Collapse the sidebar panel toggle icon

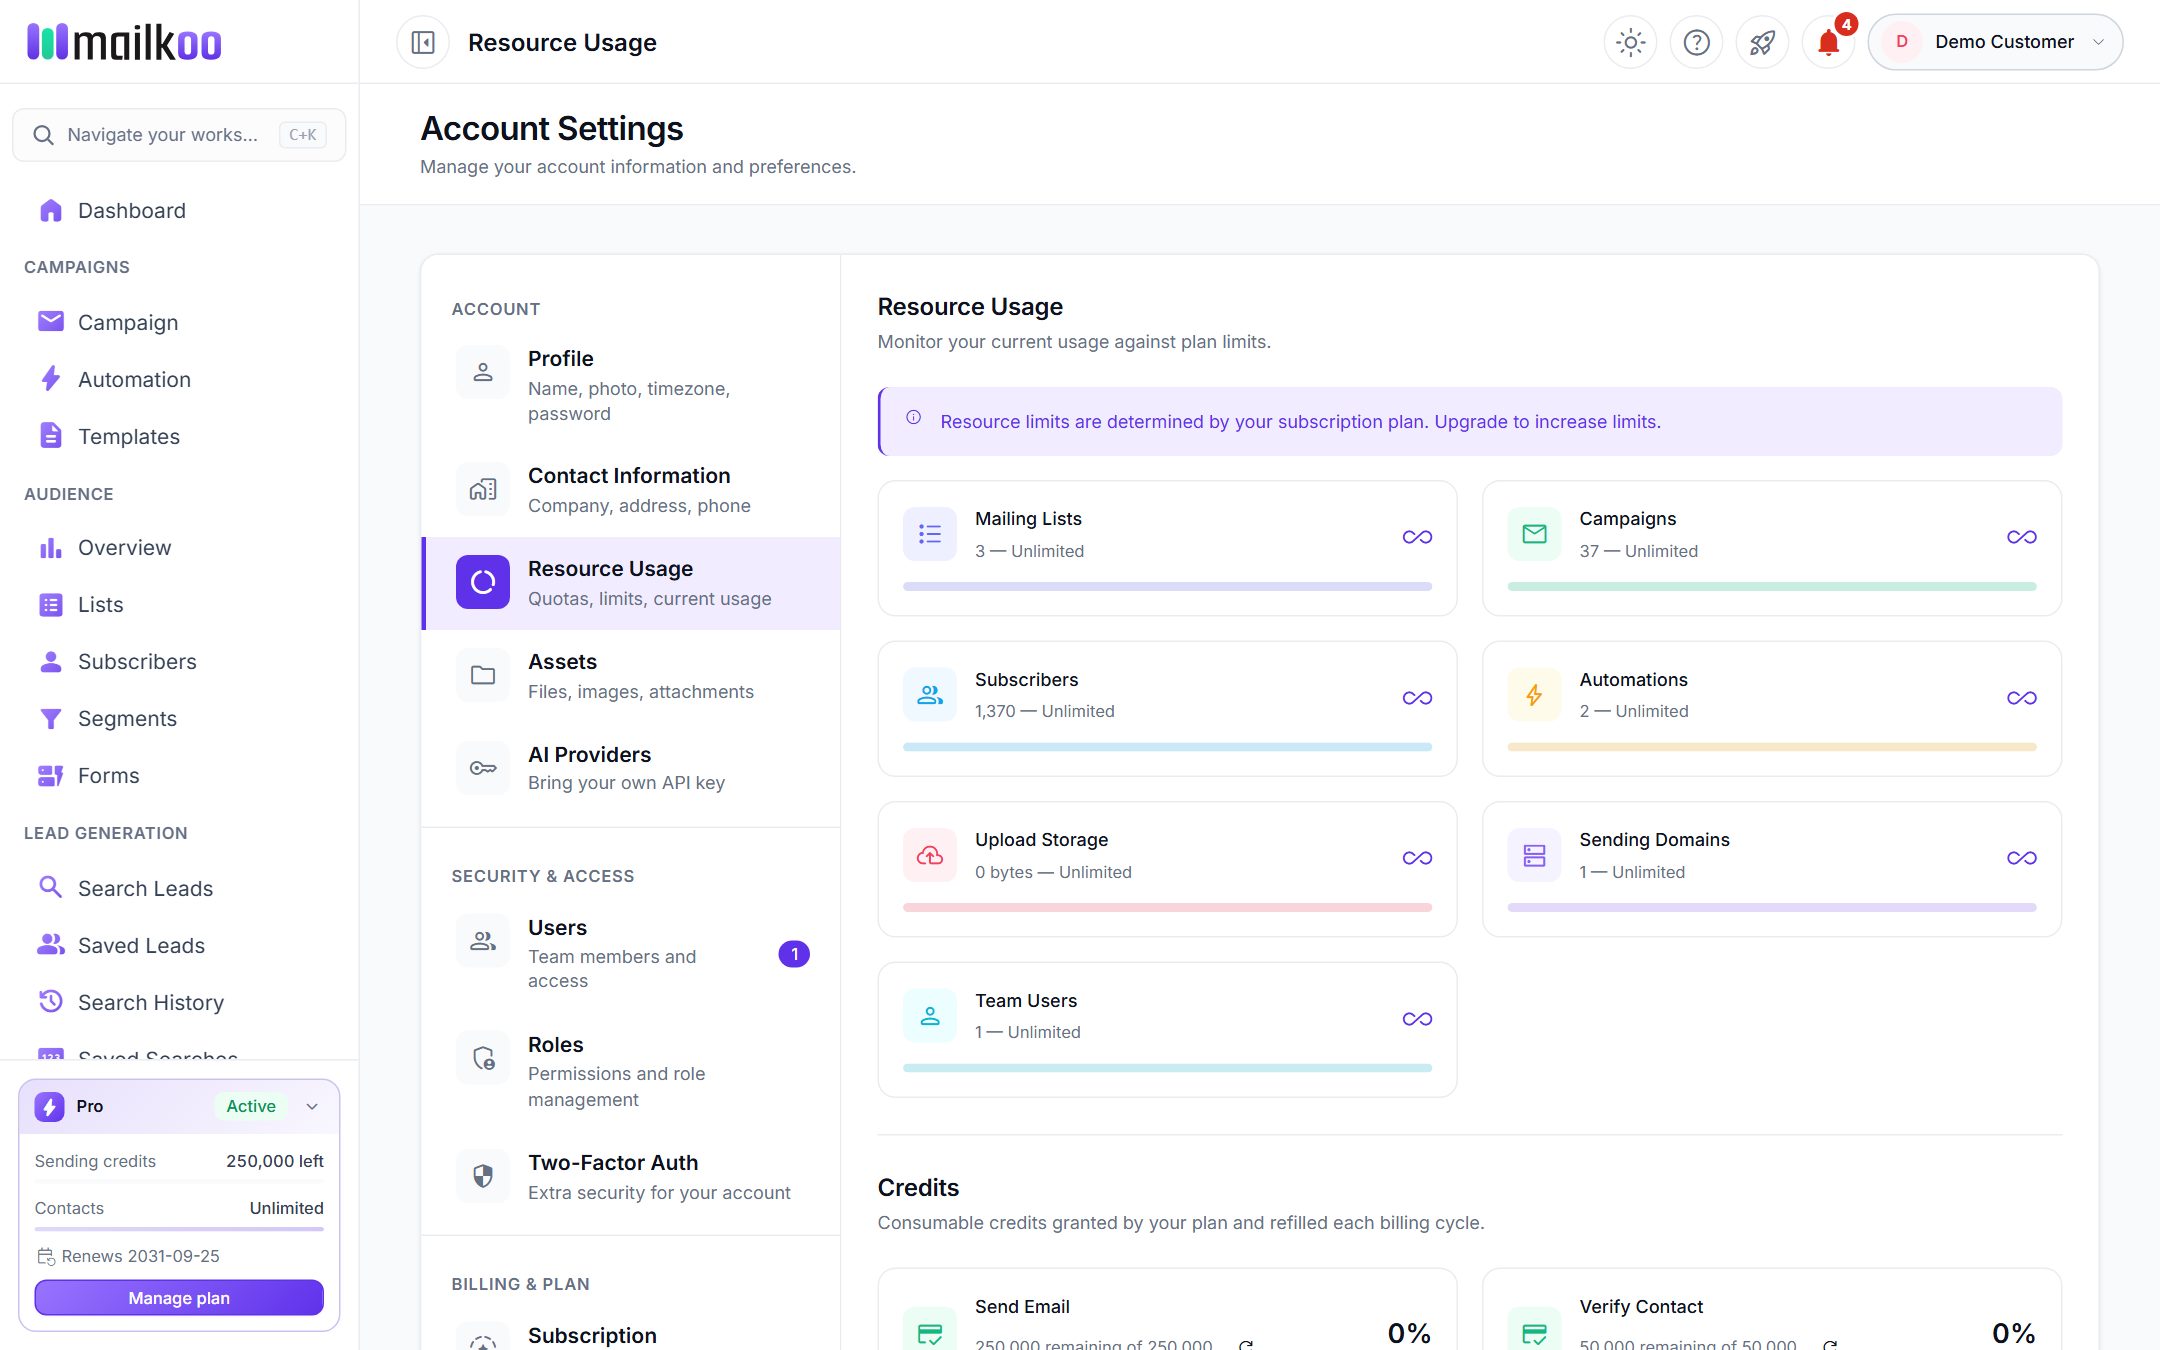coord(423,42)
